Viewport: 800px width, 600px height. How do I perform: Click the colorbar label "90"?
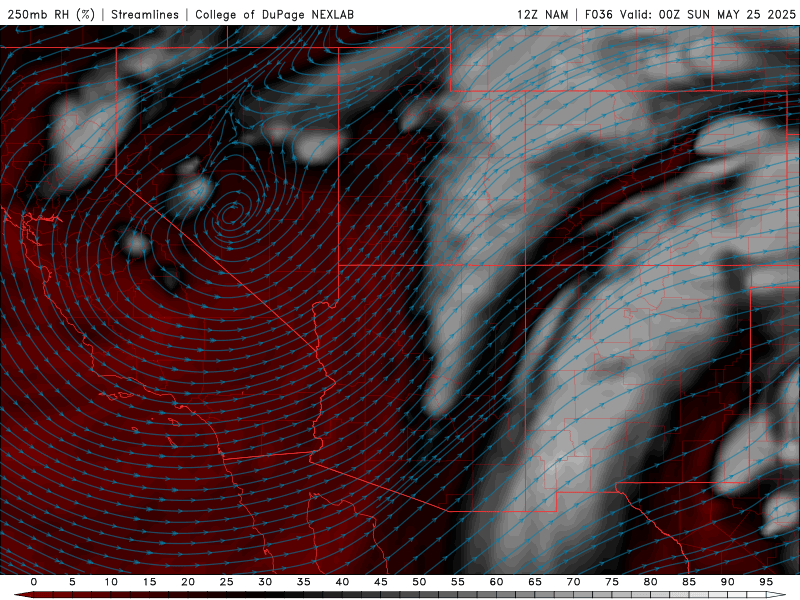point(727,582)
